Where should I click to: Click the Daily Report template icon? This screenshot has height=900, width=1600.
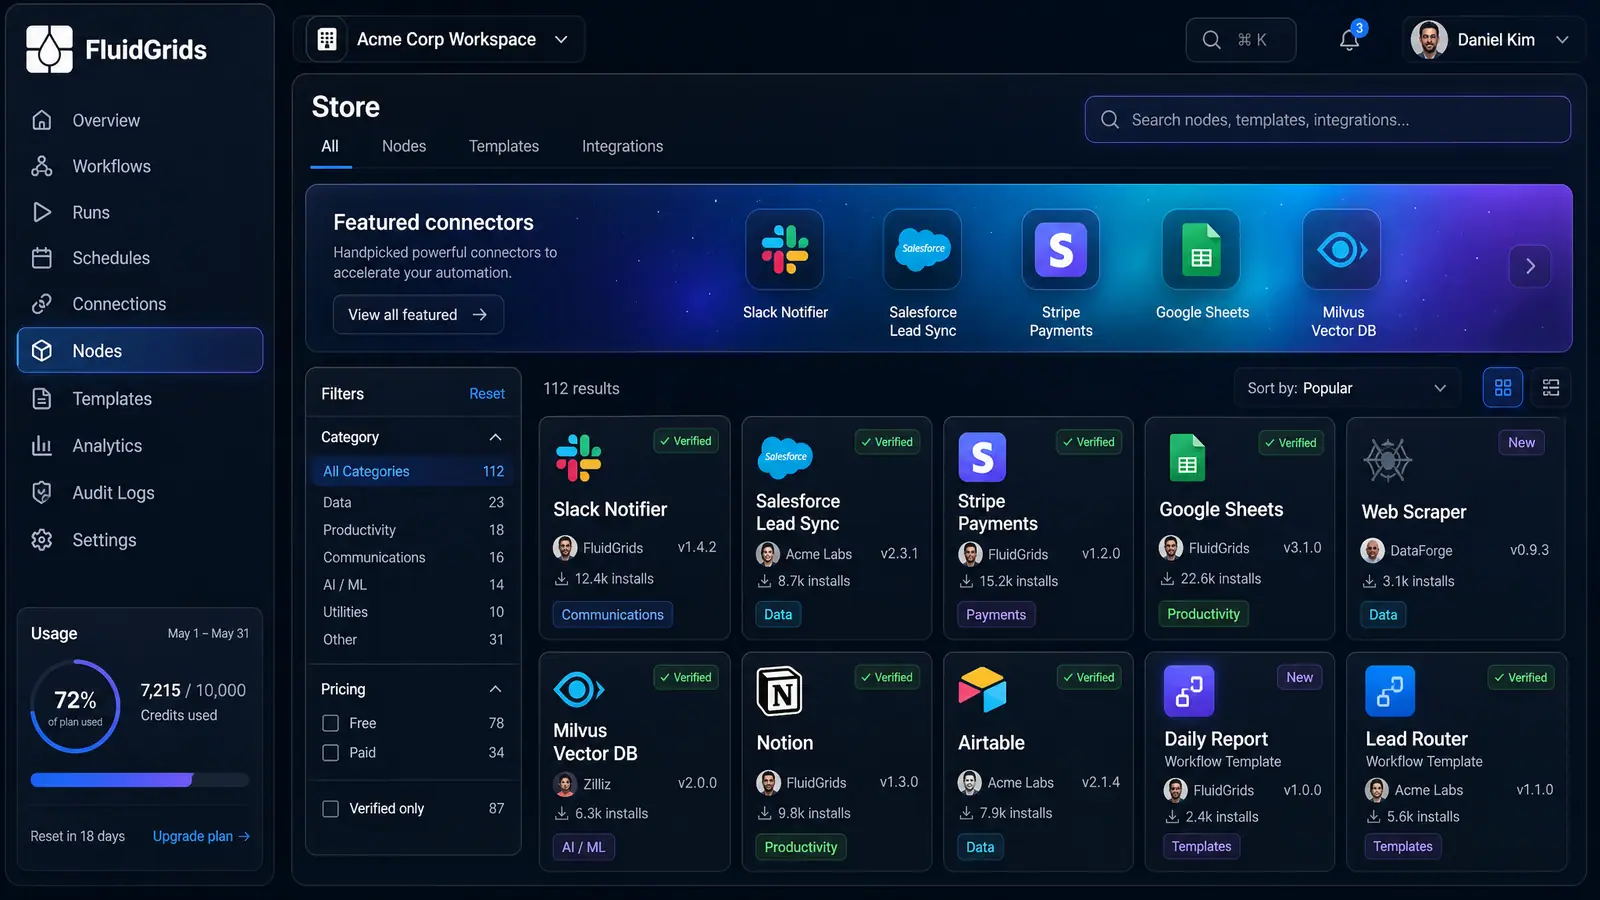[1189, 691]
